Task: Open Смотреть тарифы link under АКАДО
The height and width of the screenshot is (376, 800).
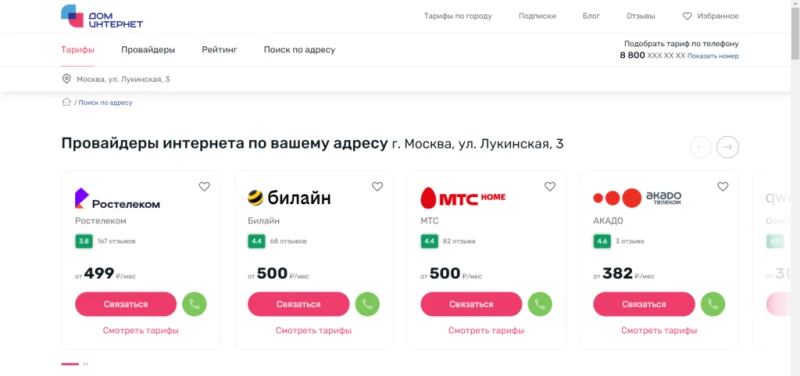Action: (659, 331)
